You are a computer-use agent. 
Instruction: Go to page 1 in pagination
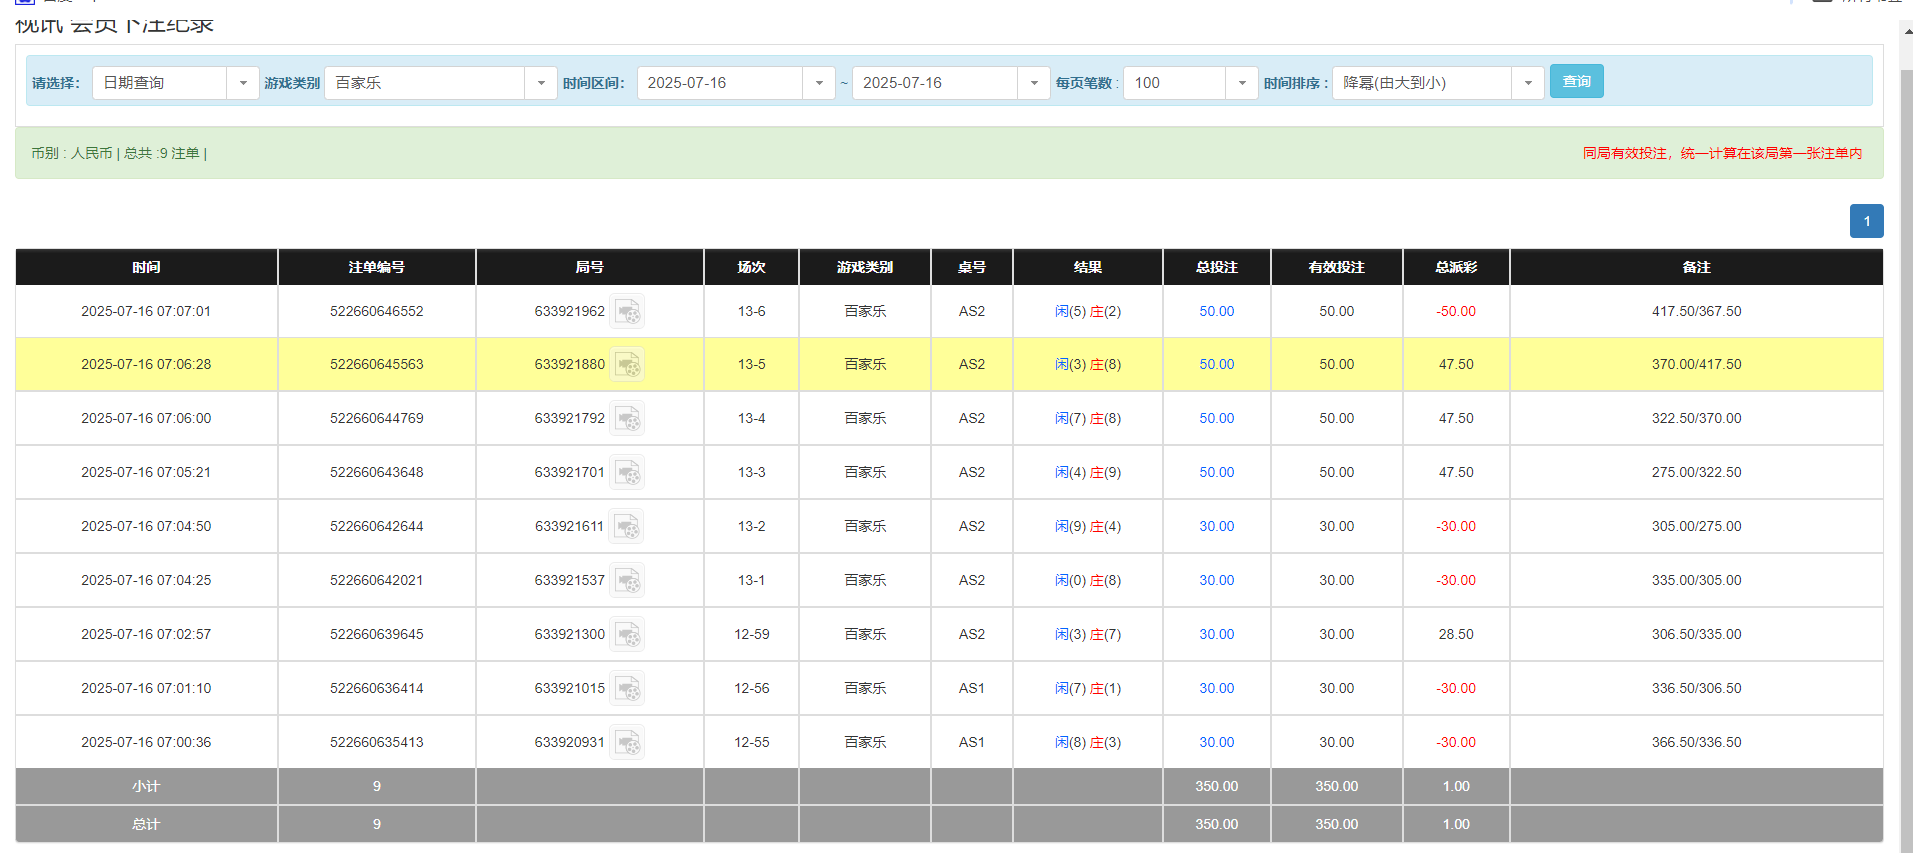pos(1866,221)
